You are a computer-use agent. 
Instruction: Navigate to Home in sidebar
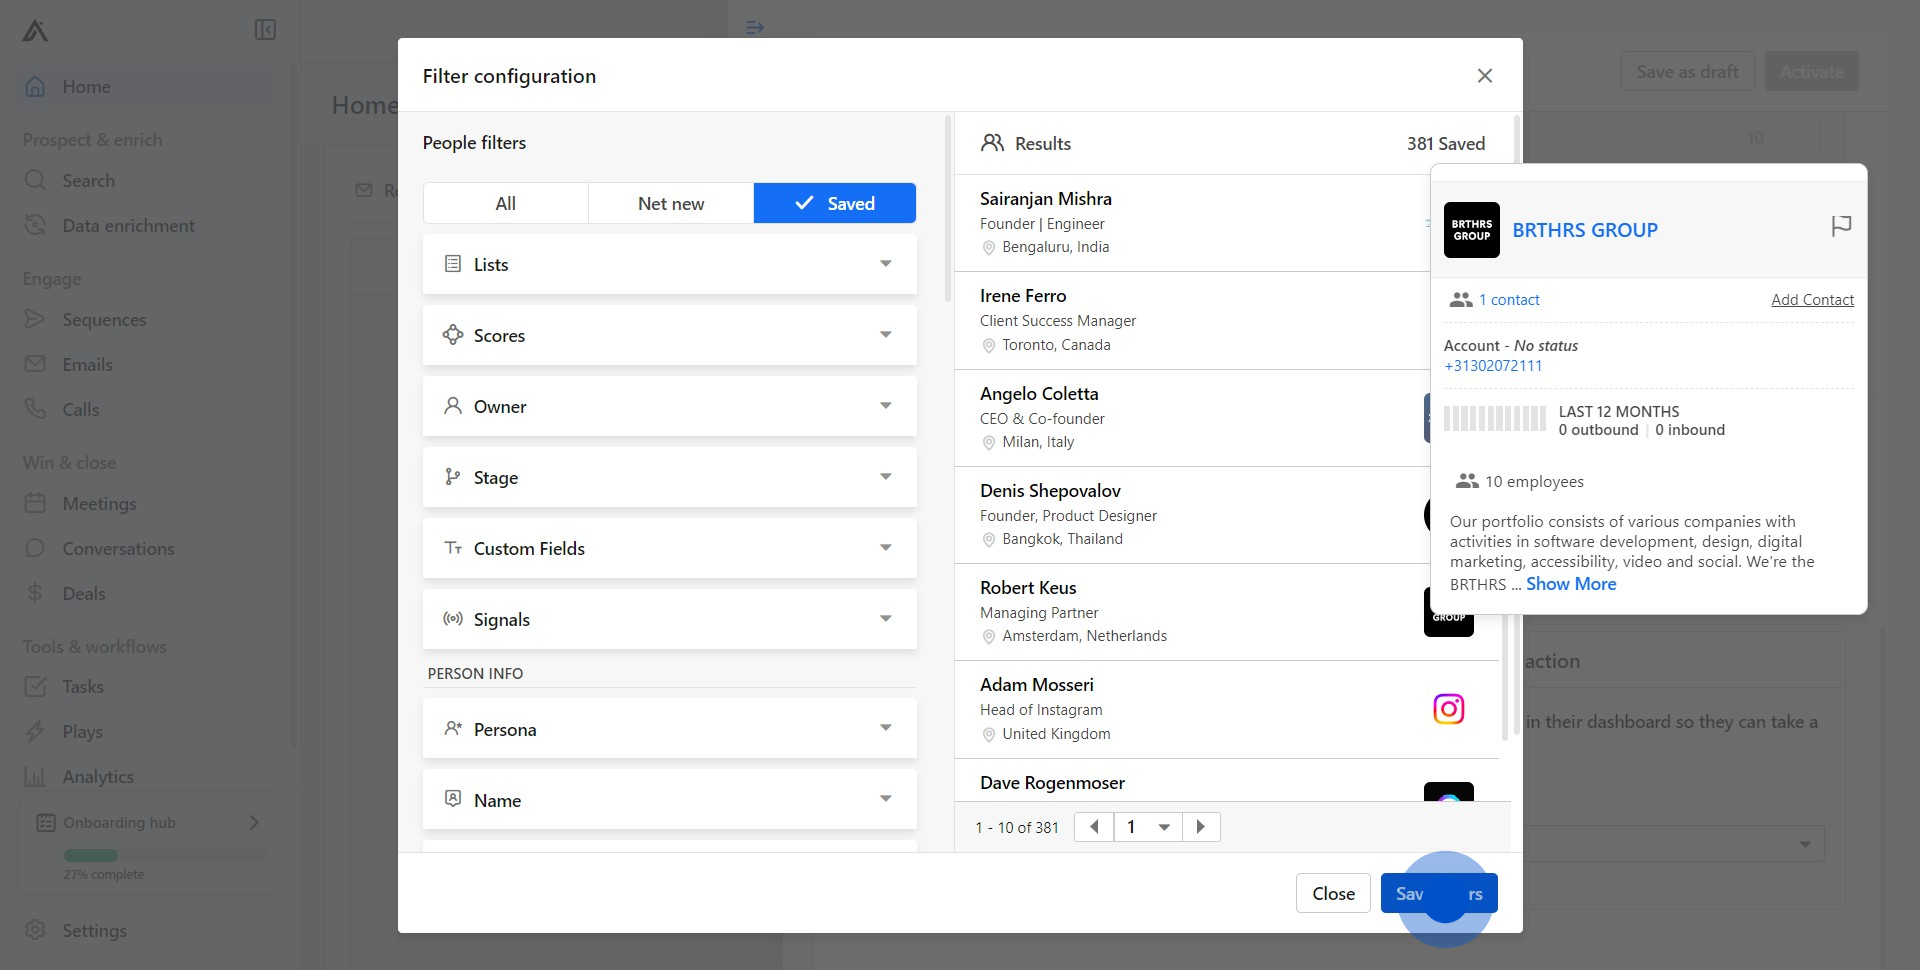pyautogui.click(x=87, y=86)
